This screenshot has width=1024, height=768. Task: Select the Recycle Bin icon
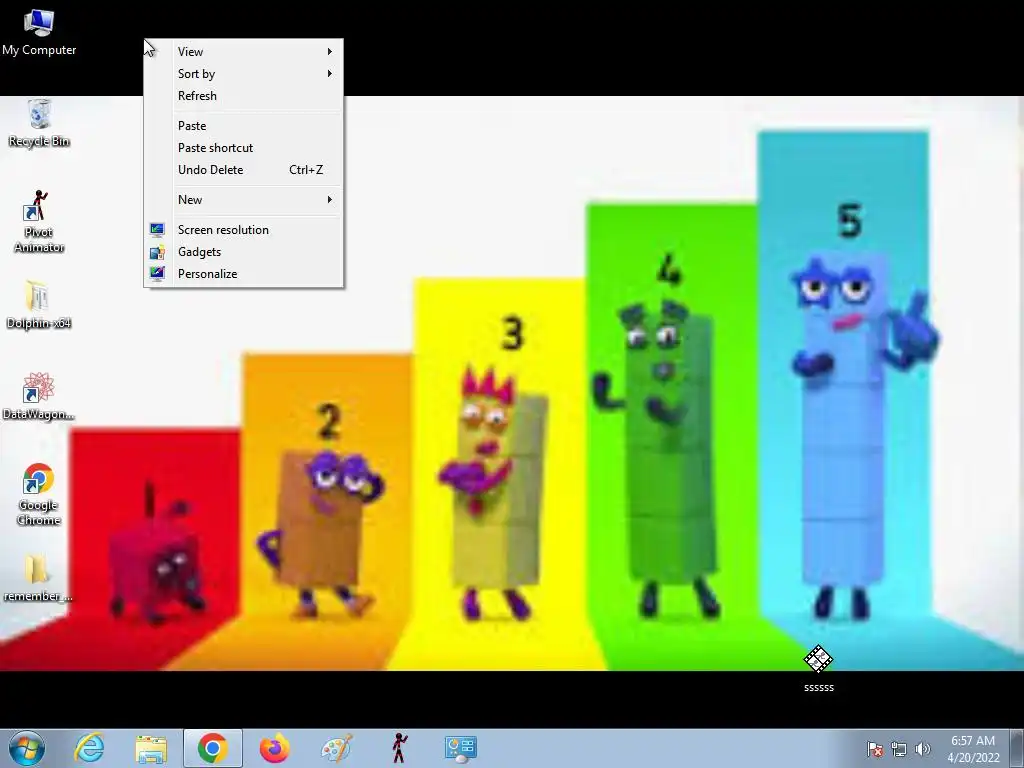39,123
